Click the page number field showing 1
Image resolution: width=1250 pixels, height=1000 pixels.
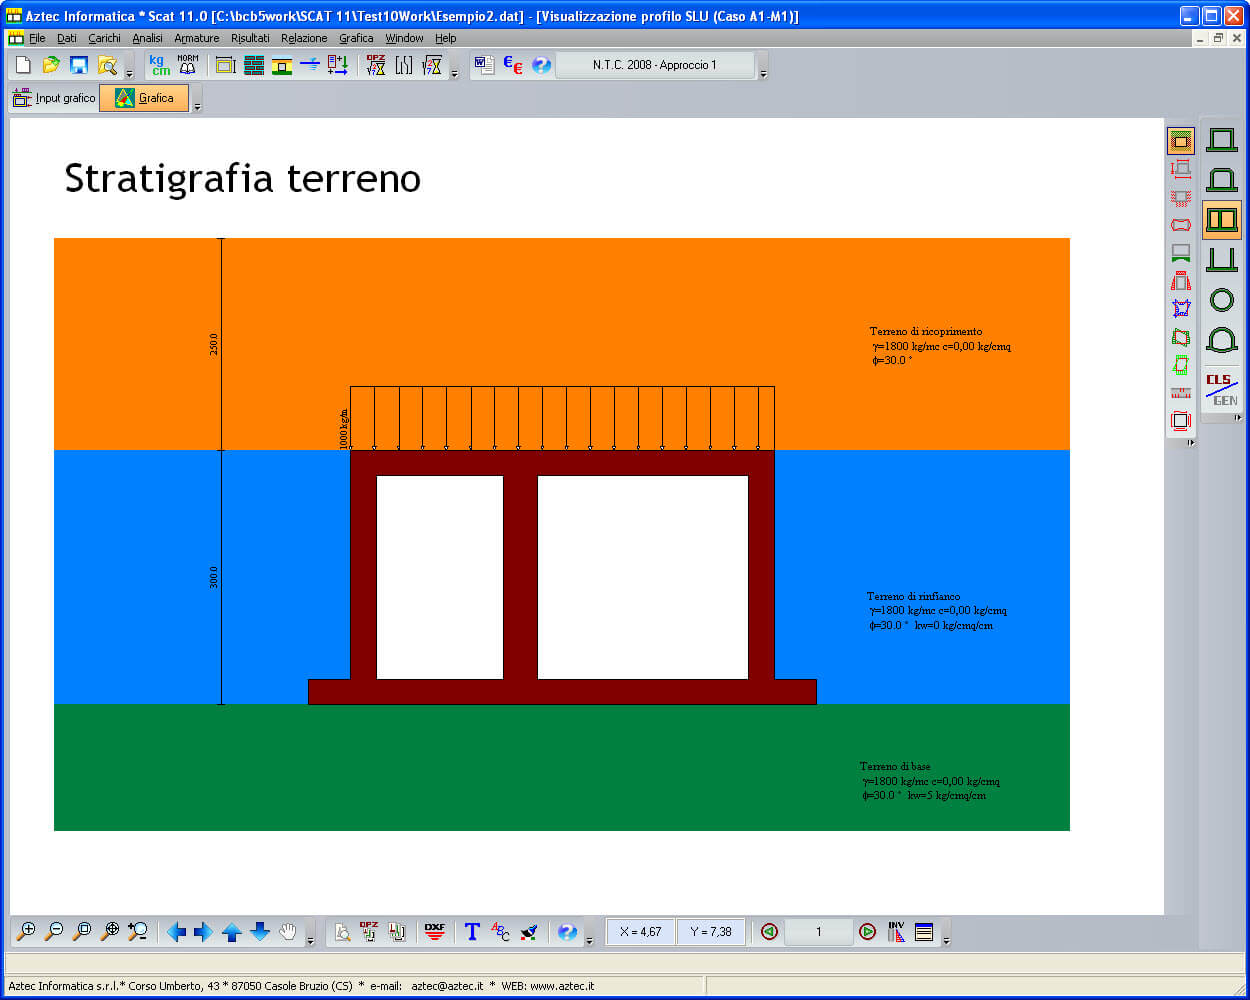818,931
